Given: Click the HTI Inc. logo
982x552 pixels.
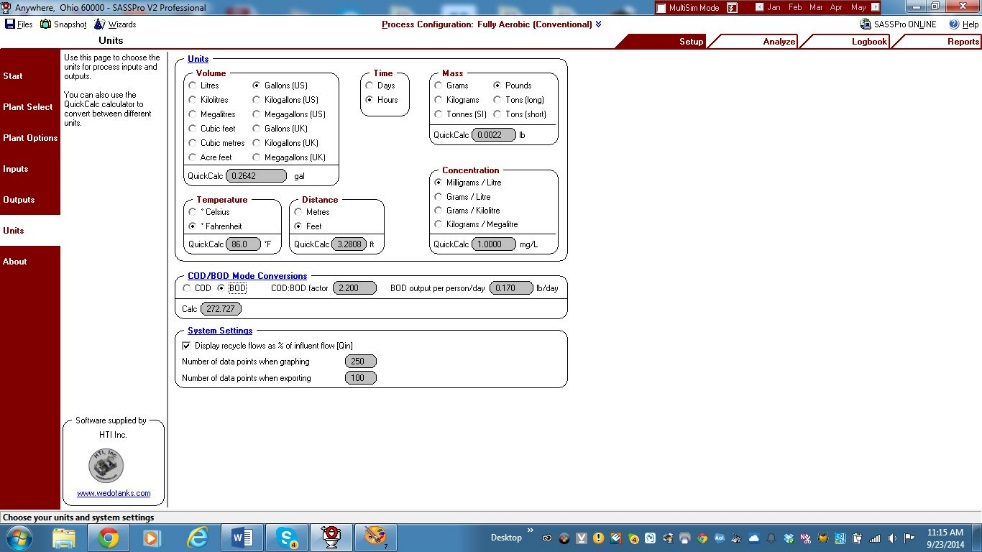Looking at the screenshot, I should 106,466.
